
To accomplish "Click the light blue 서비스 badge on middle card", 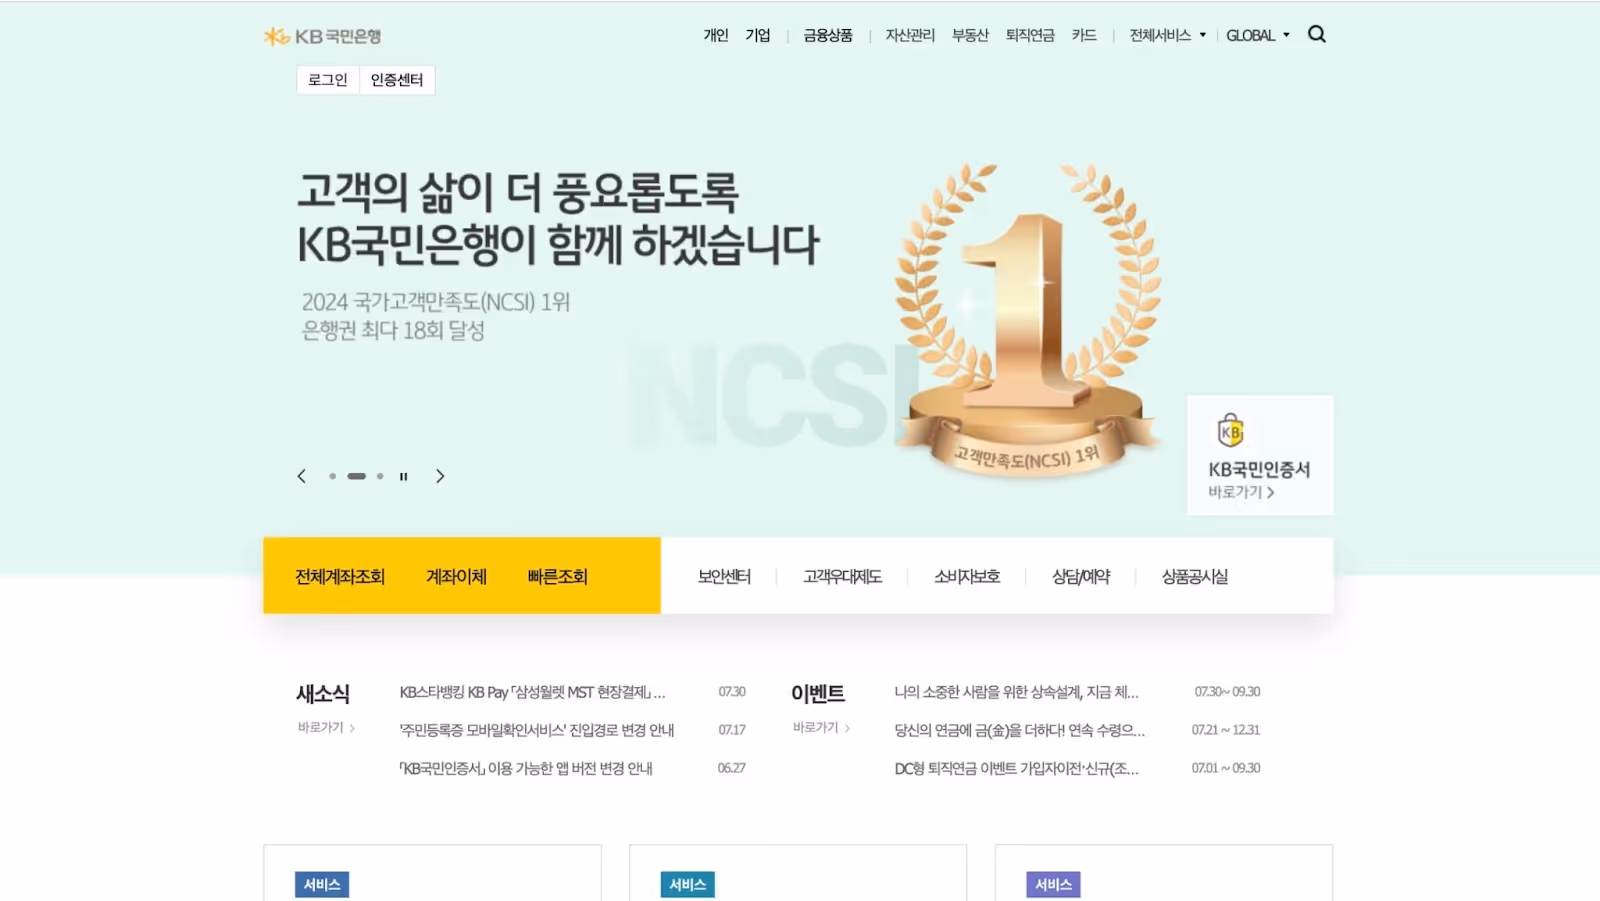I will [688, 884].
